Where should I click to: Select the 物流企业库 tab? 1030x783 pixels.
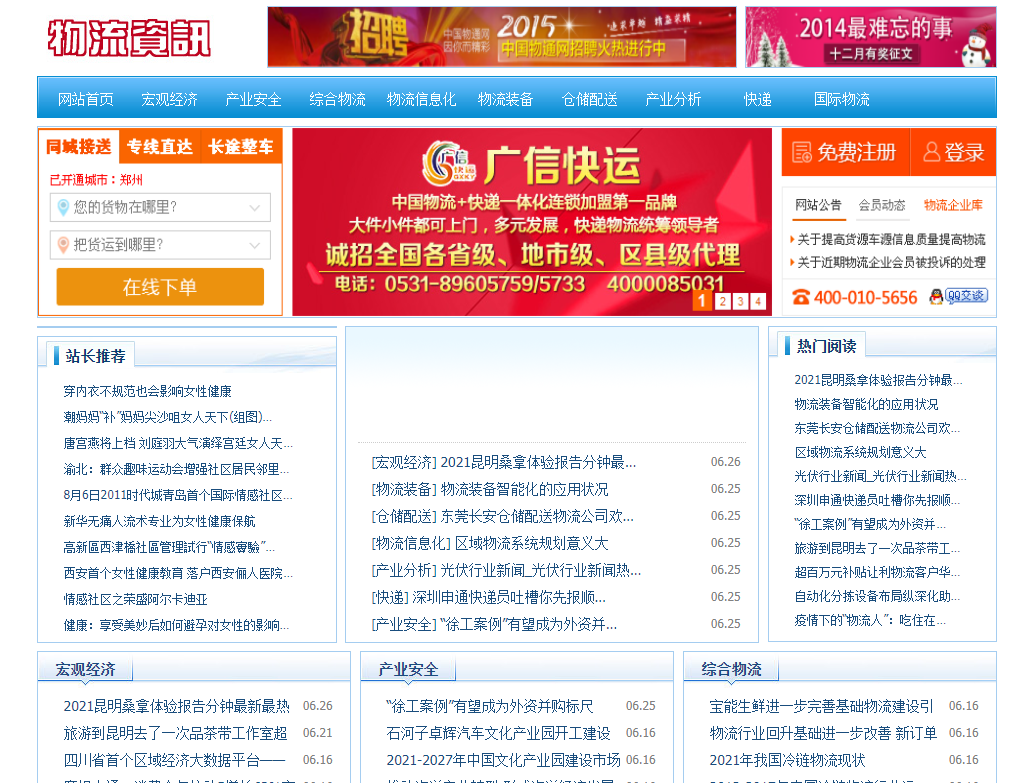[953, 205]
